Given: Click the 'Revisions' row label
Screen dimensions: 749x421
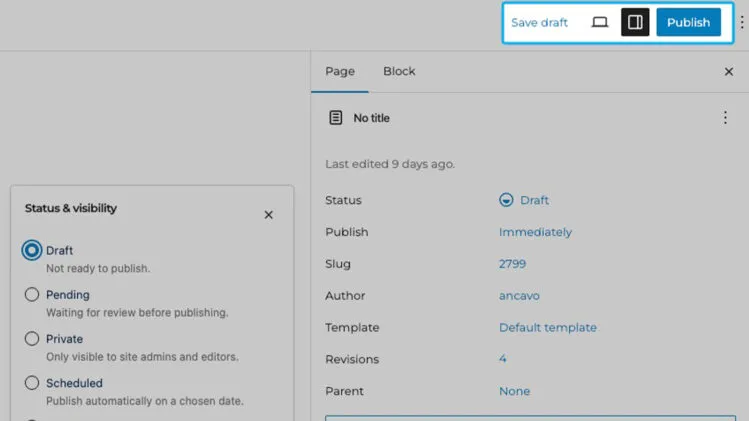Looking at the screenshot, I should click(352, 359).
